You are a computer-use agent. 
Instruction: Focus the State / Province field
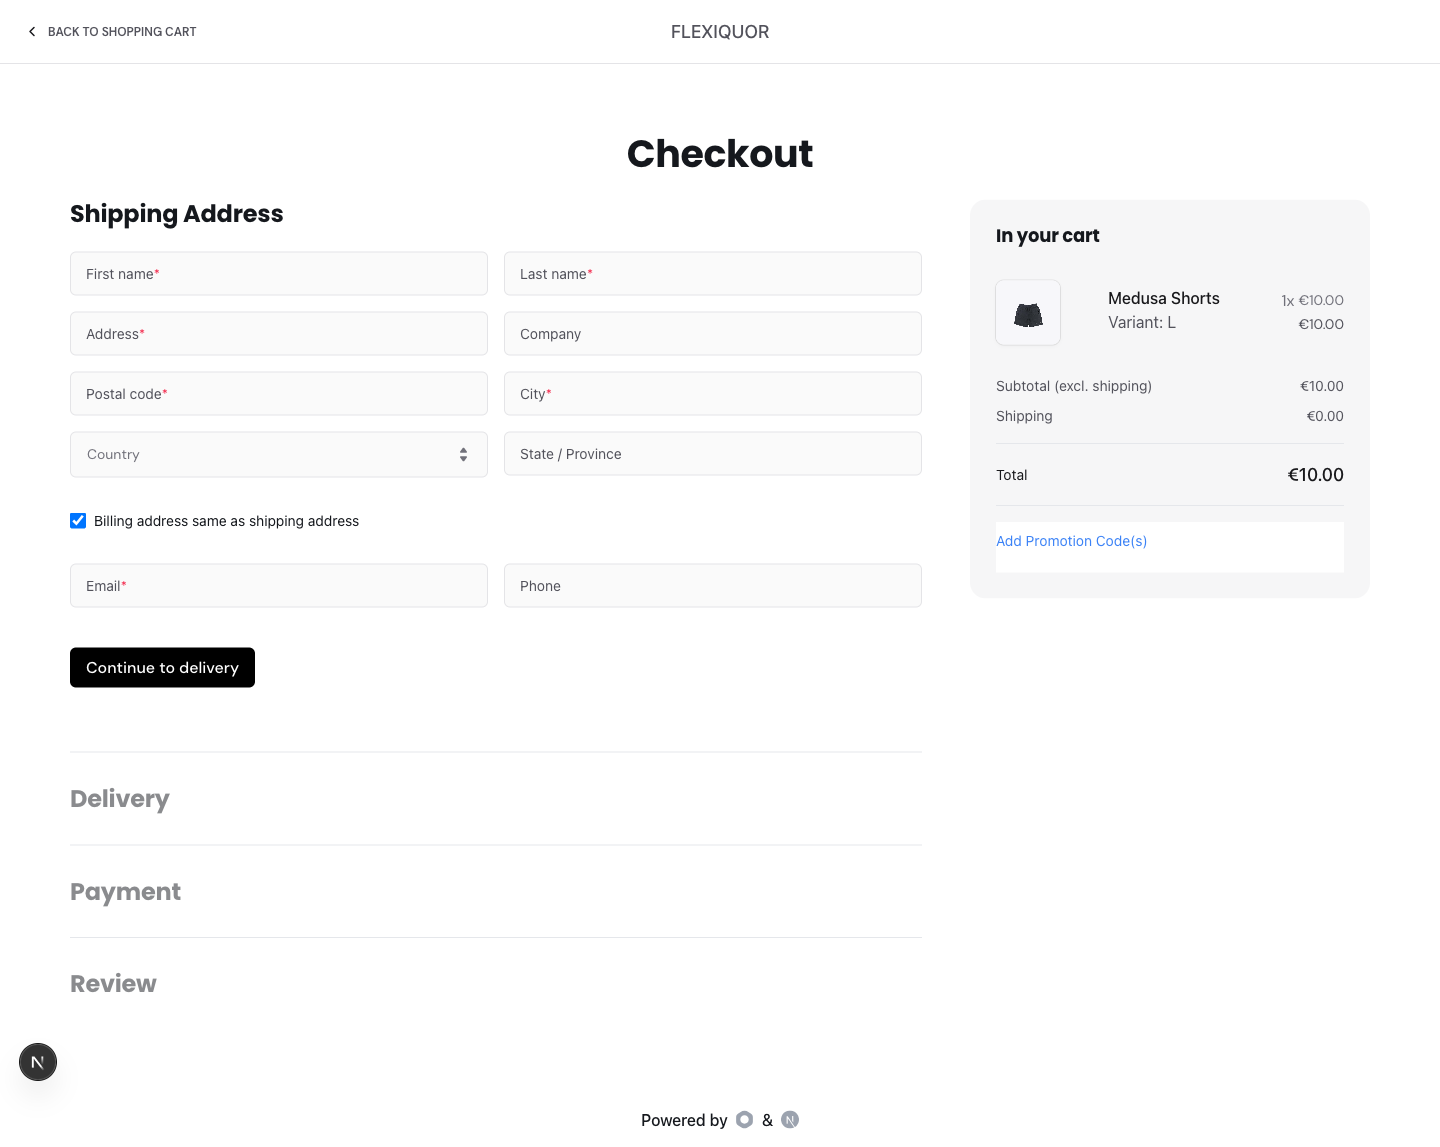713,454
